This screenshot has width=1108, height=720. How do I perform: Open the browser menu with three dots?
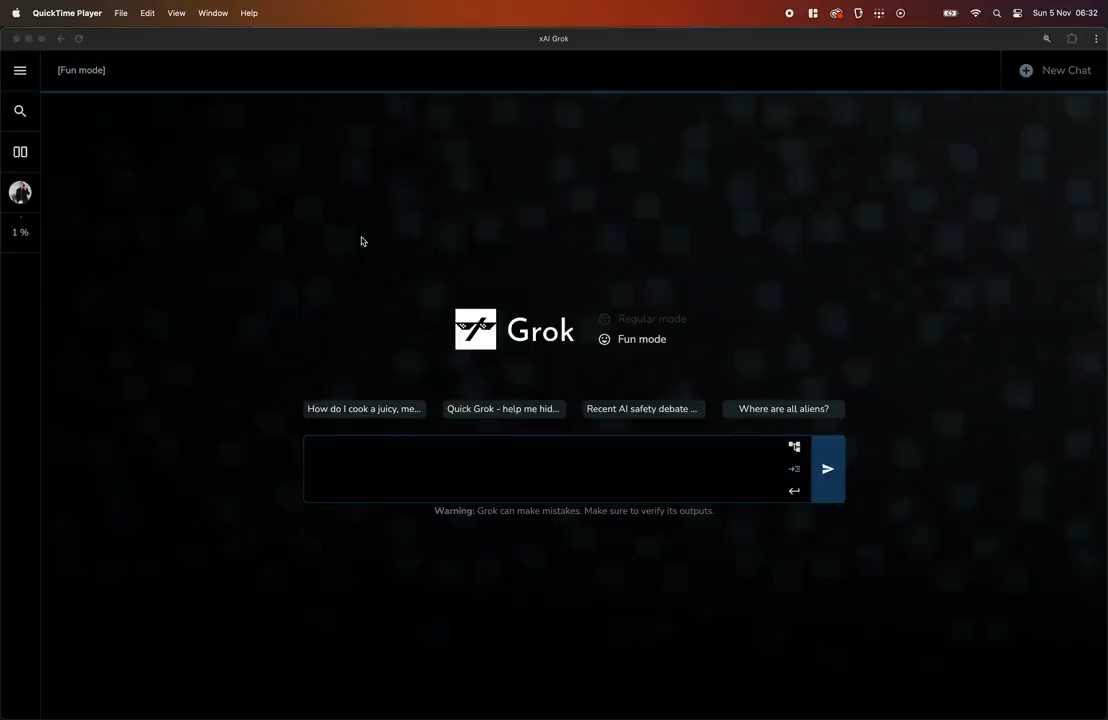(1096, 38)
